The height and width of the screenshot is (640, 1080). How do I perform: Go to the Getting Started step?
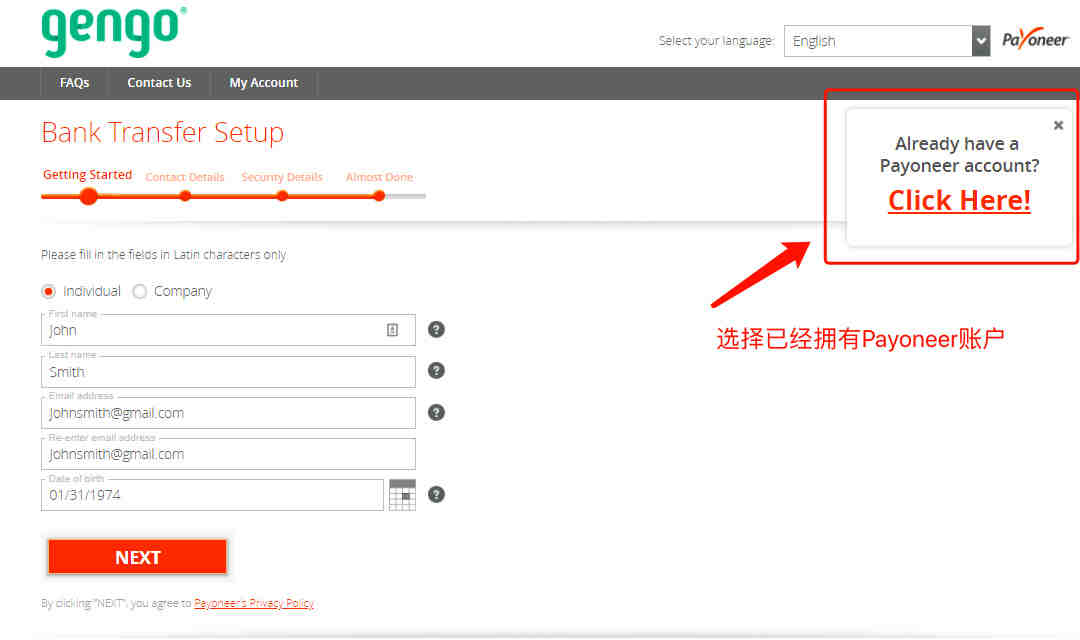87,175
